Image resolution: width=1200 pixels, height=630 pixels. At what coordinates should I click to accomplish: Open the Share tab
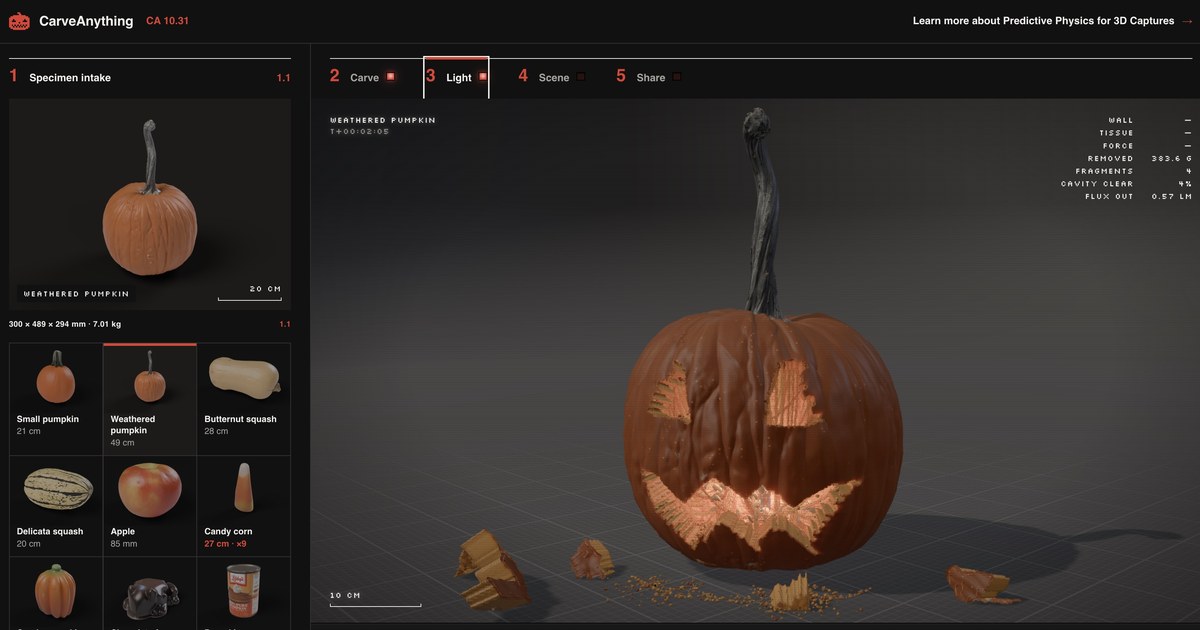point(649,77)
